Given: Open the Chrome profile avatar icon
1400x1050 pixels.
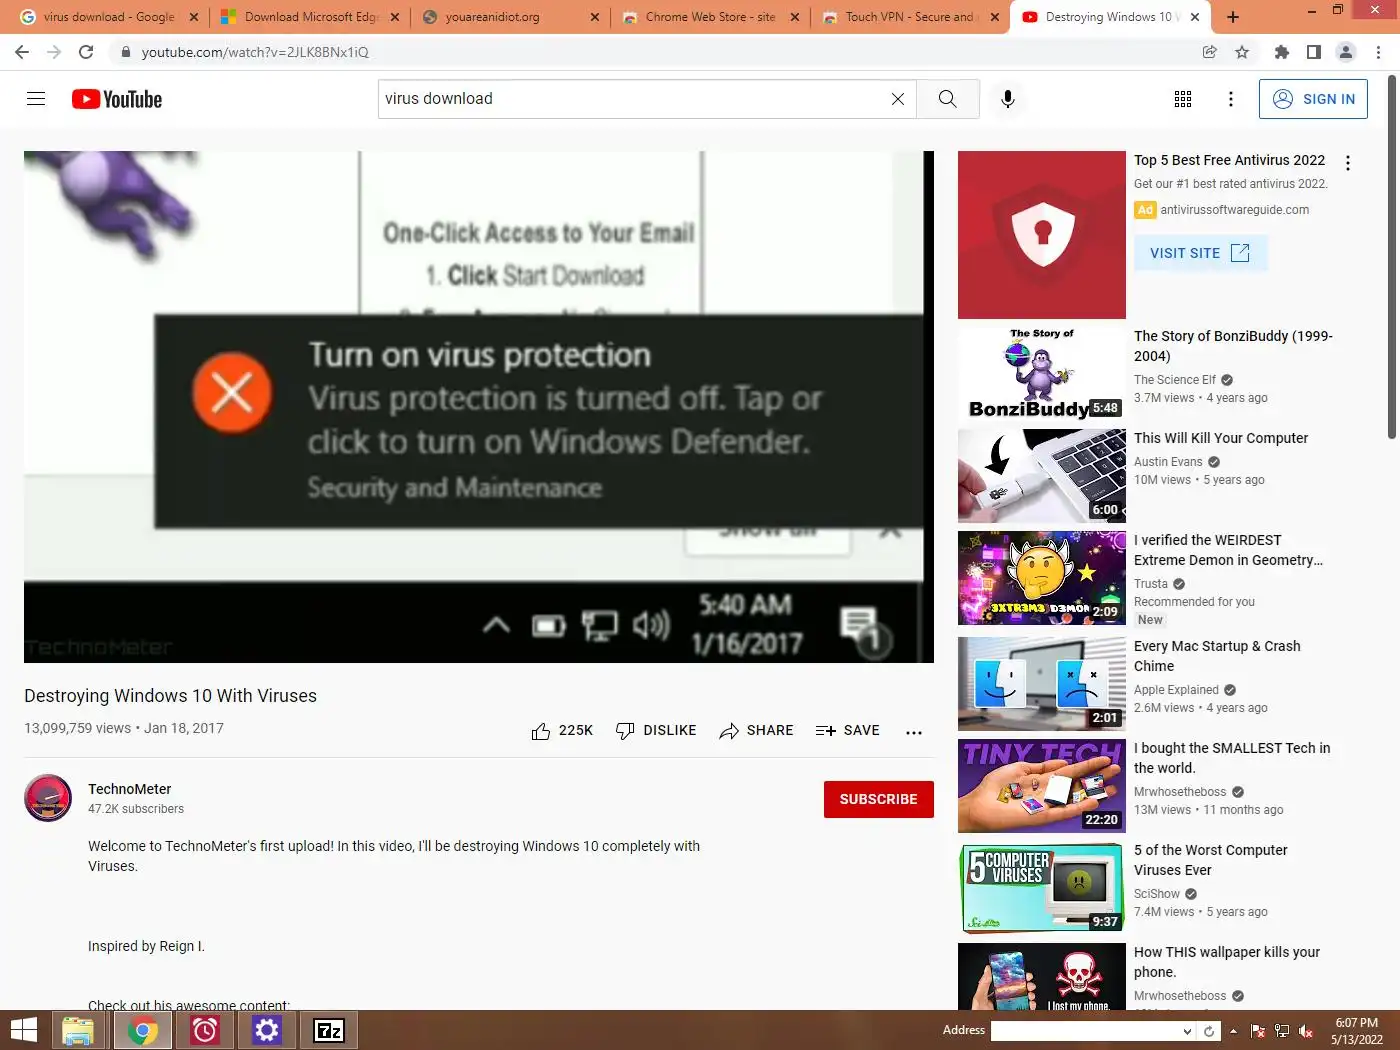Looking at the screenshot, I should pos(1346,52).
